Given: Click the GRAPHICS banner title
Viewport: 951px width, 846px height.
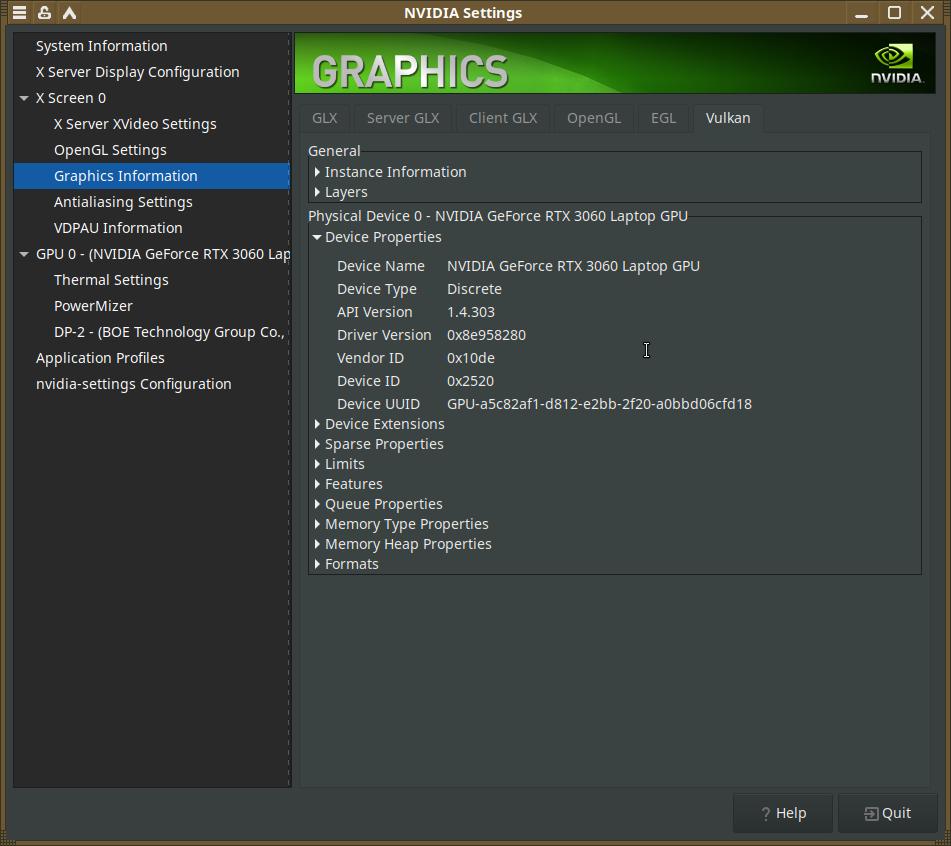Looking at the screenshot, I should (410, 72).
